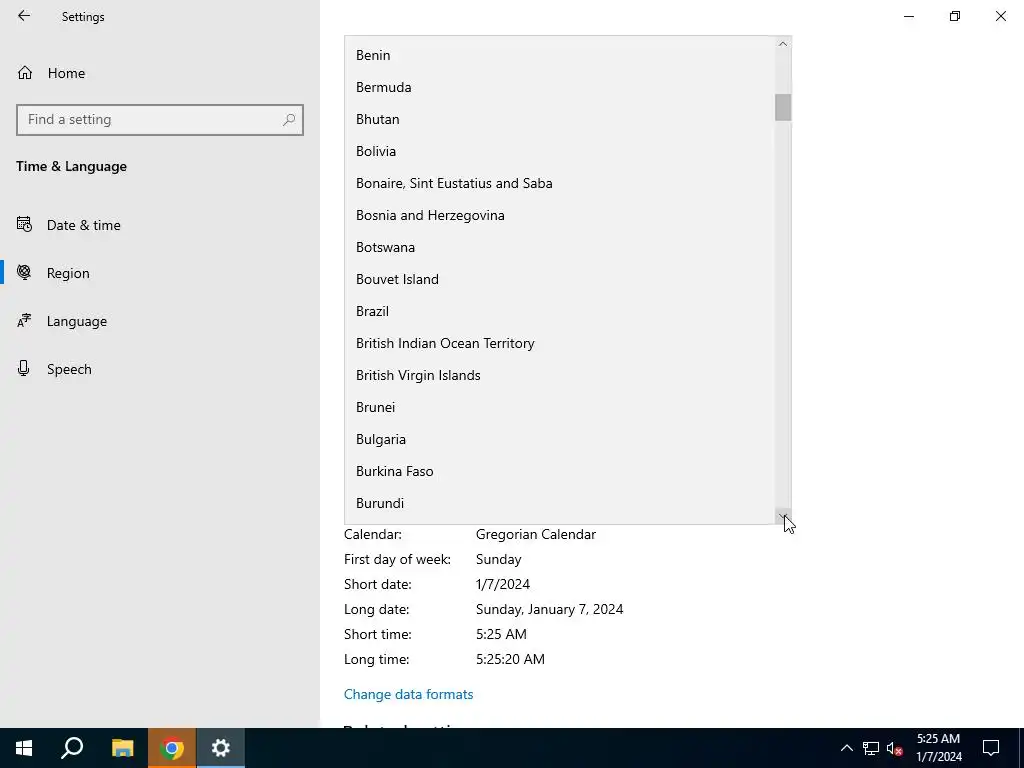The height and width of the screenshot is (768, 1024).
Task: Restore down the Settings window
Action: (955, 16)
